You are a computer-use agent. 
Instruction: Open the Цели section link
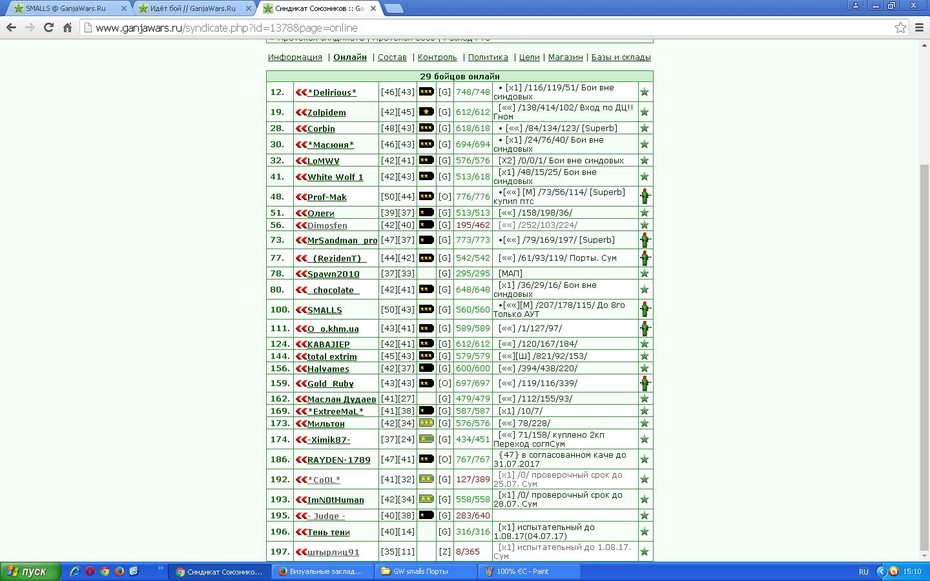[x=529, y=58]
